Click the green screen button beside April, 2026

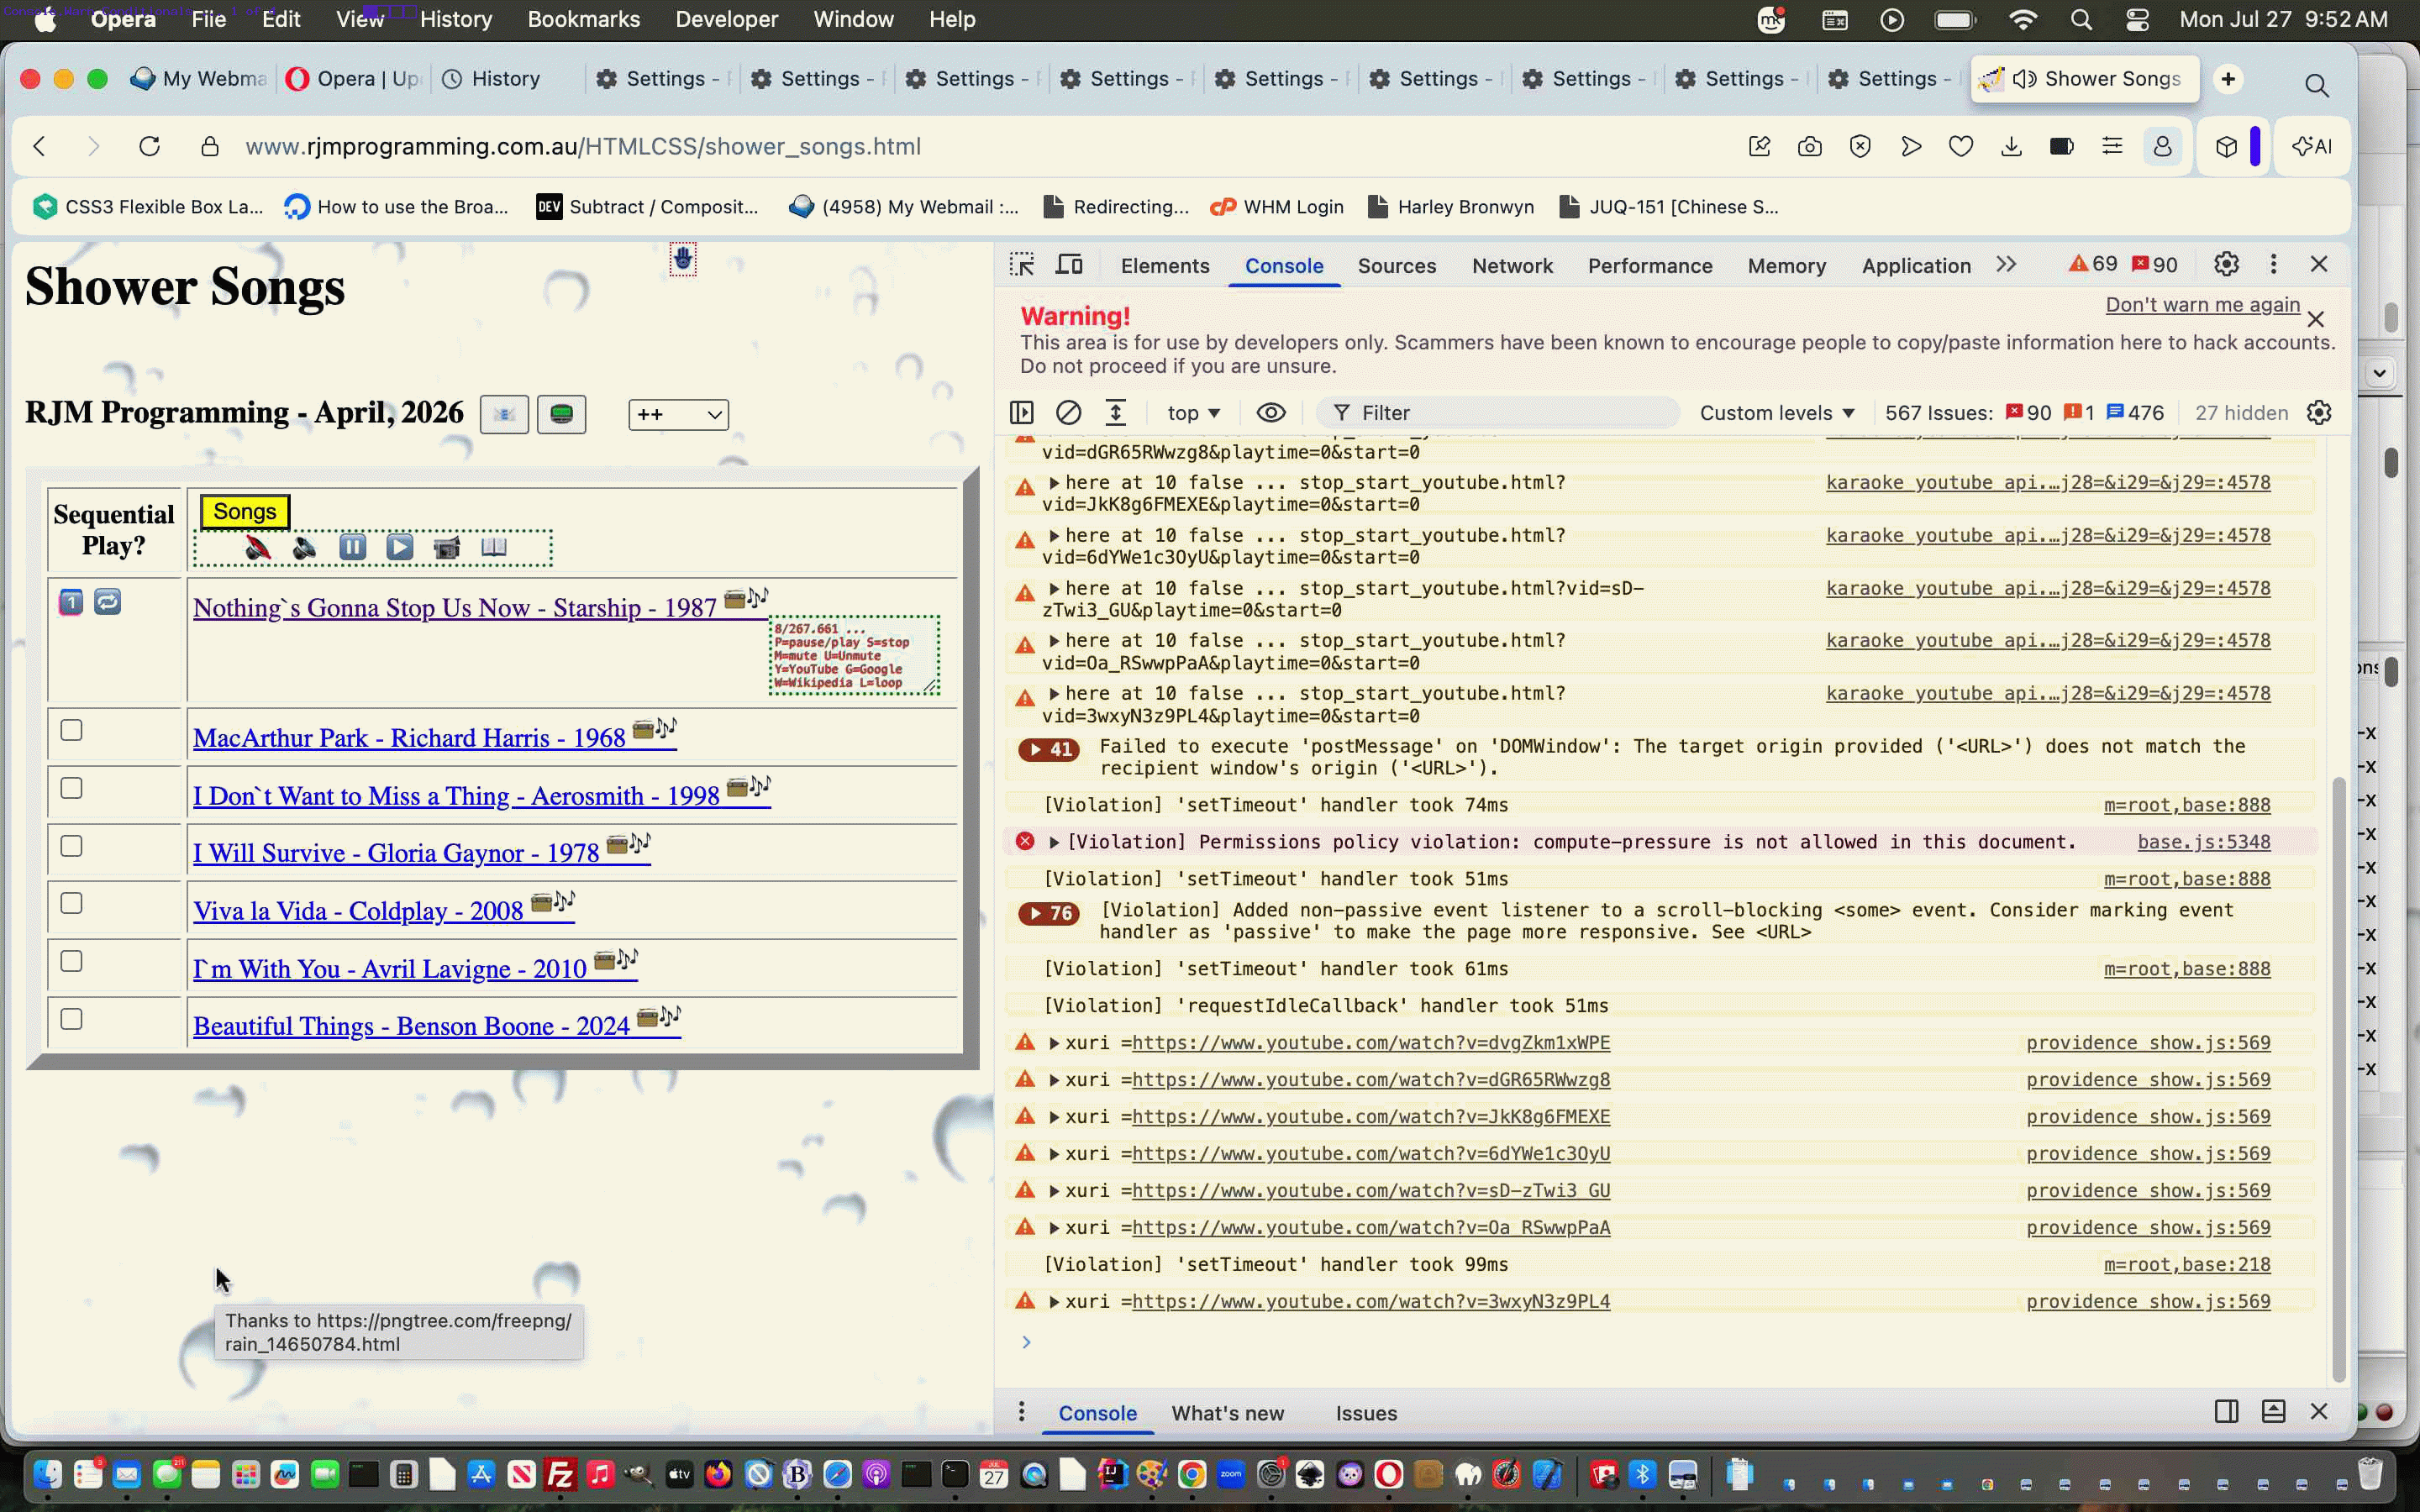coord(562,414)
